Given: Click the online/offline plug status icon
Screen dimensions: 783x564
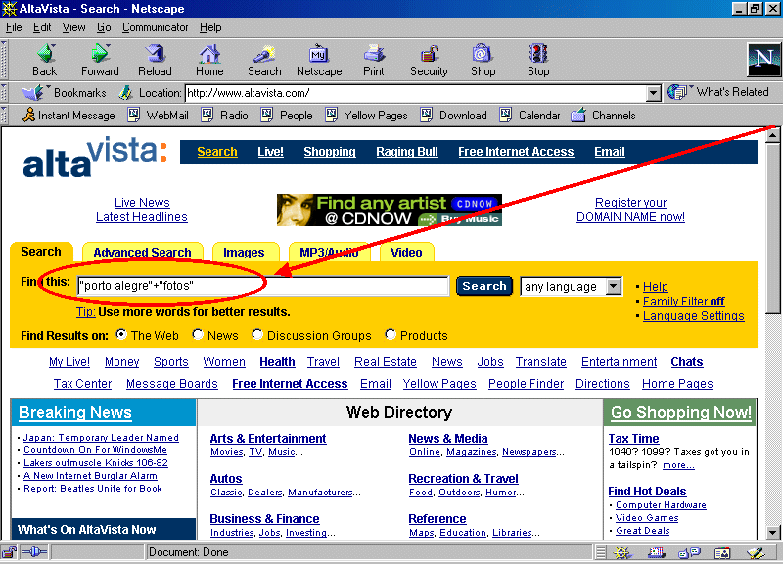Looking at the screenshot, I should tap(35, 553).
